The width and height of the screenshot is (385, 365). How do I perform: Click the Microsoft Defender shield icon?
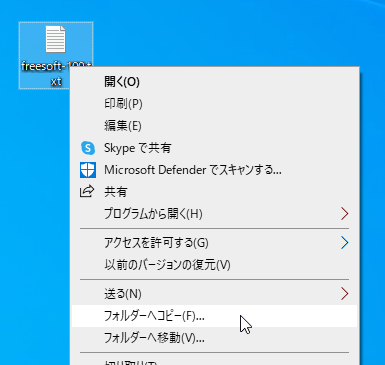88,170
